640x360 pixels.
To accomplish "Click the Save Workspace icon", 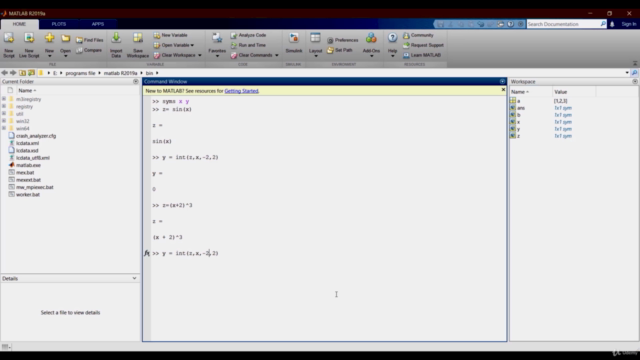I will tap(138, 38).
